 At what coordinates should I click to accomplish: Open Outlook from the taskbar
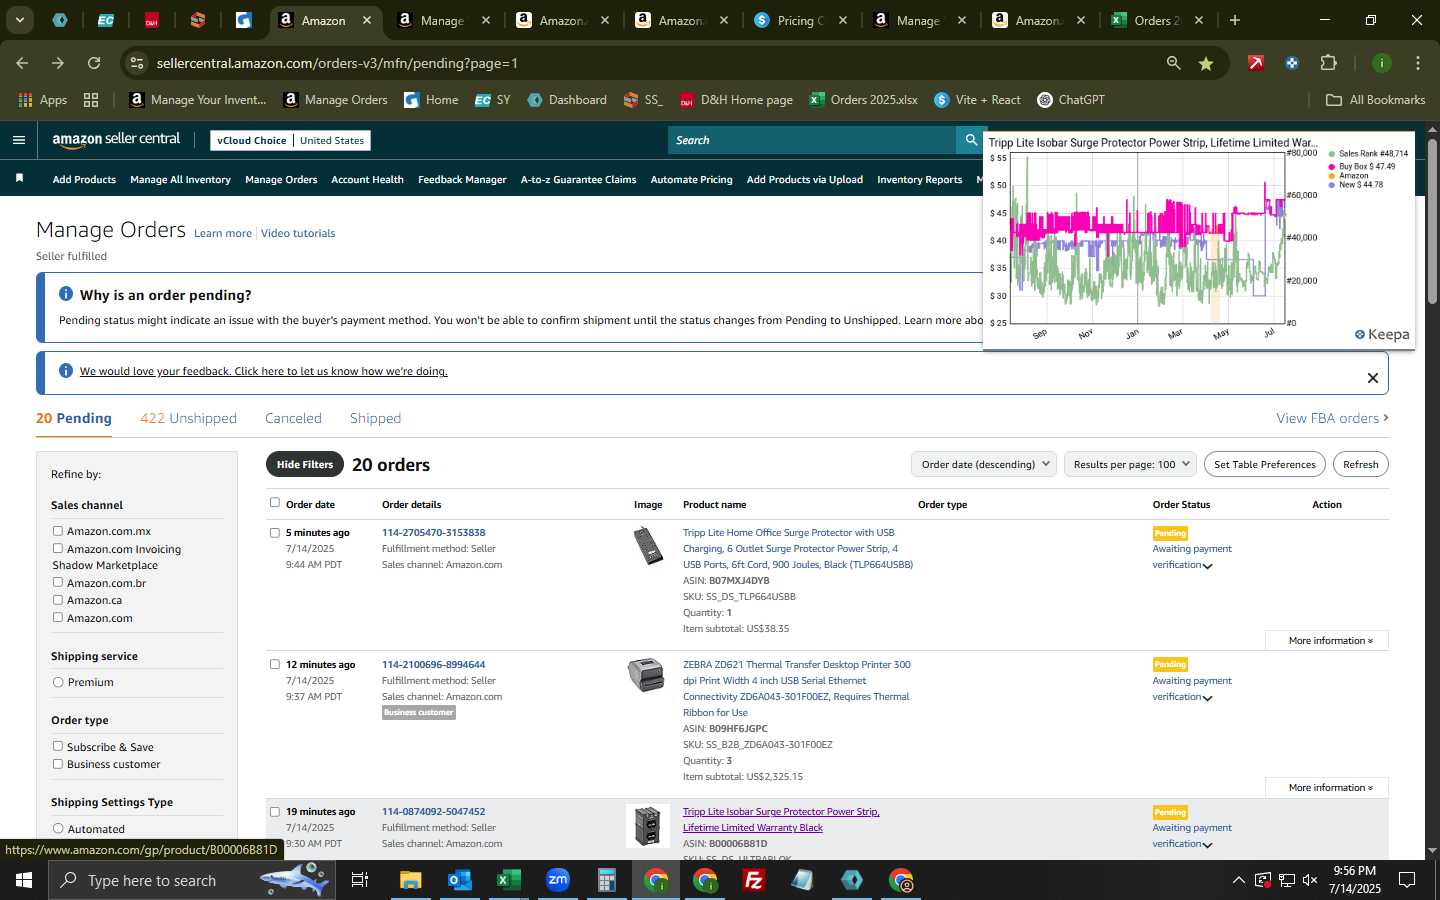click(x=459, y=880)
